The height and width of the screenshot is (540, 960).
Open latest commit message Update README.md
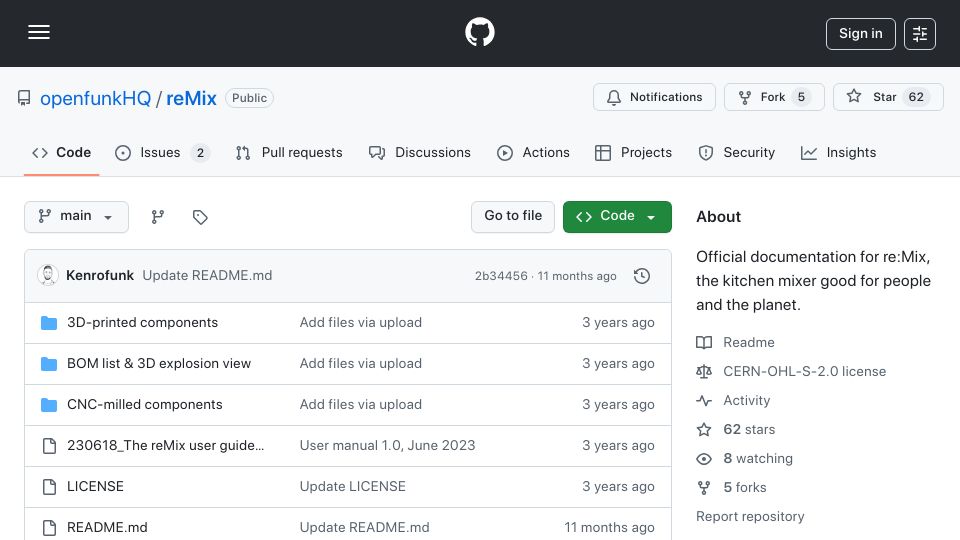pyautogui.click(x=208, y=276)
